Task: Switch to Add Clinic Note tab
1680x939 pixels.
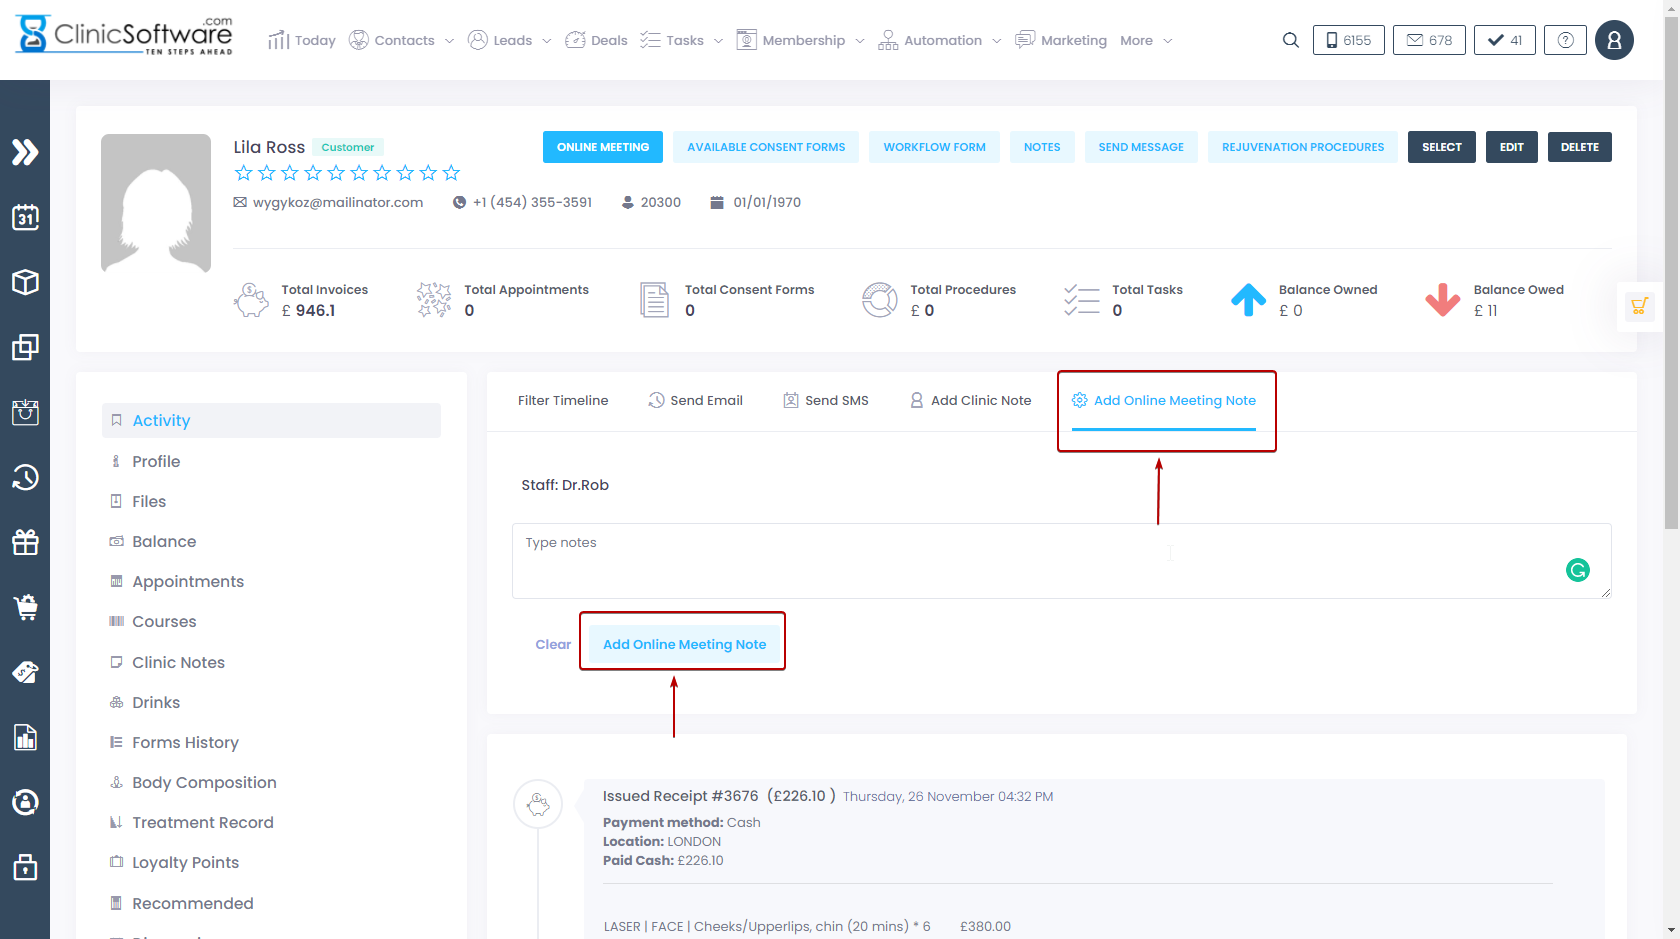Action: coord(970,400)
